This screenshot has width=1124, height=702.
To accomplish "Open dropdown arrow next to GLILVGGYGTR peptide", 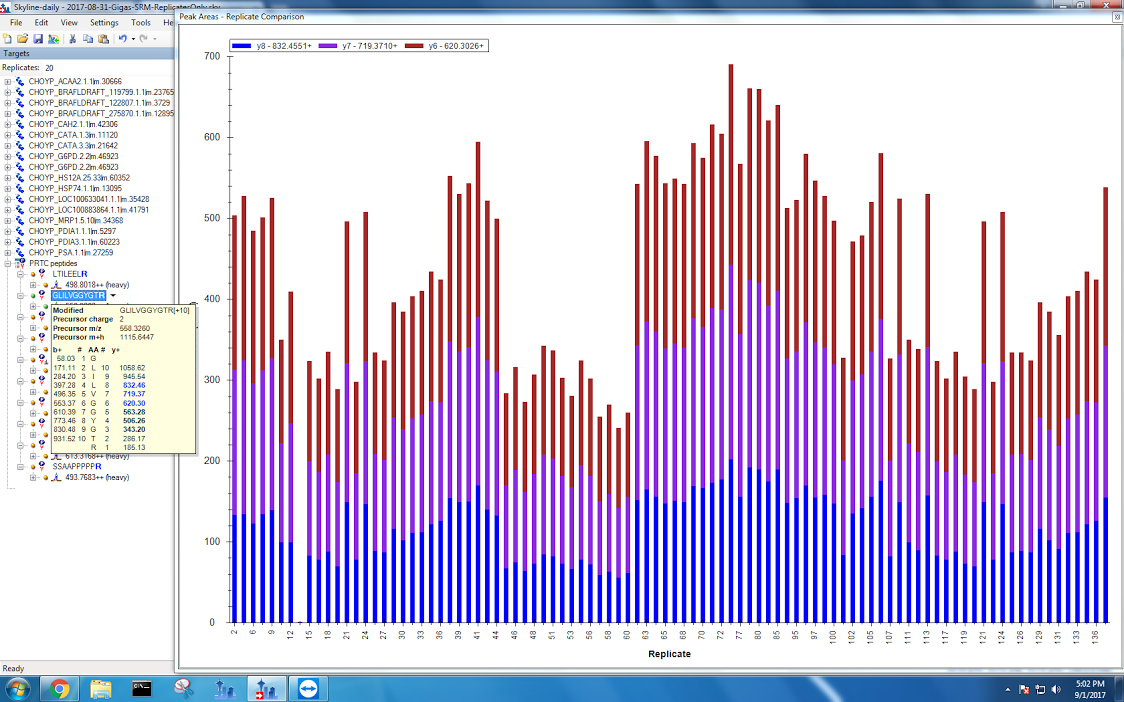I will (113, 296).
